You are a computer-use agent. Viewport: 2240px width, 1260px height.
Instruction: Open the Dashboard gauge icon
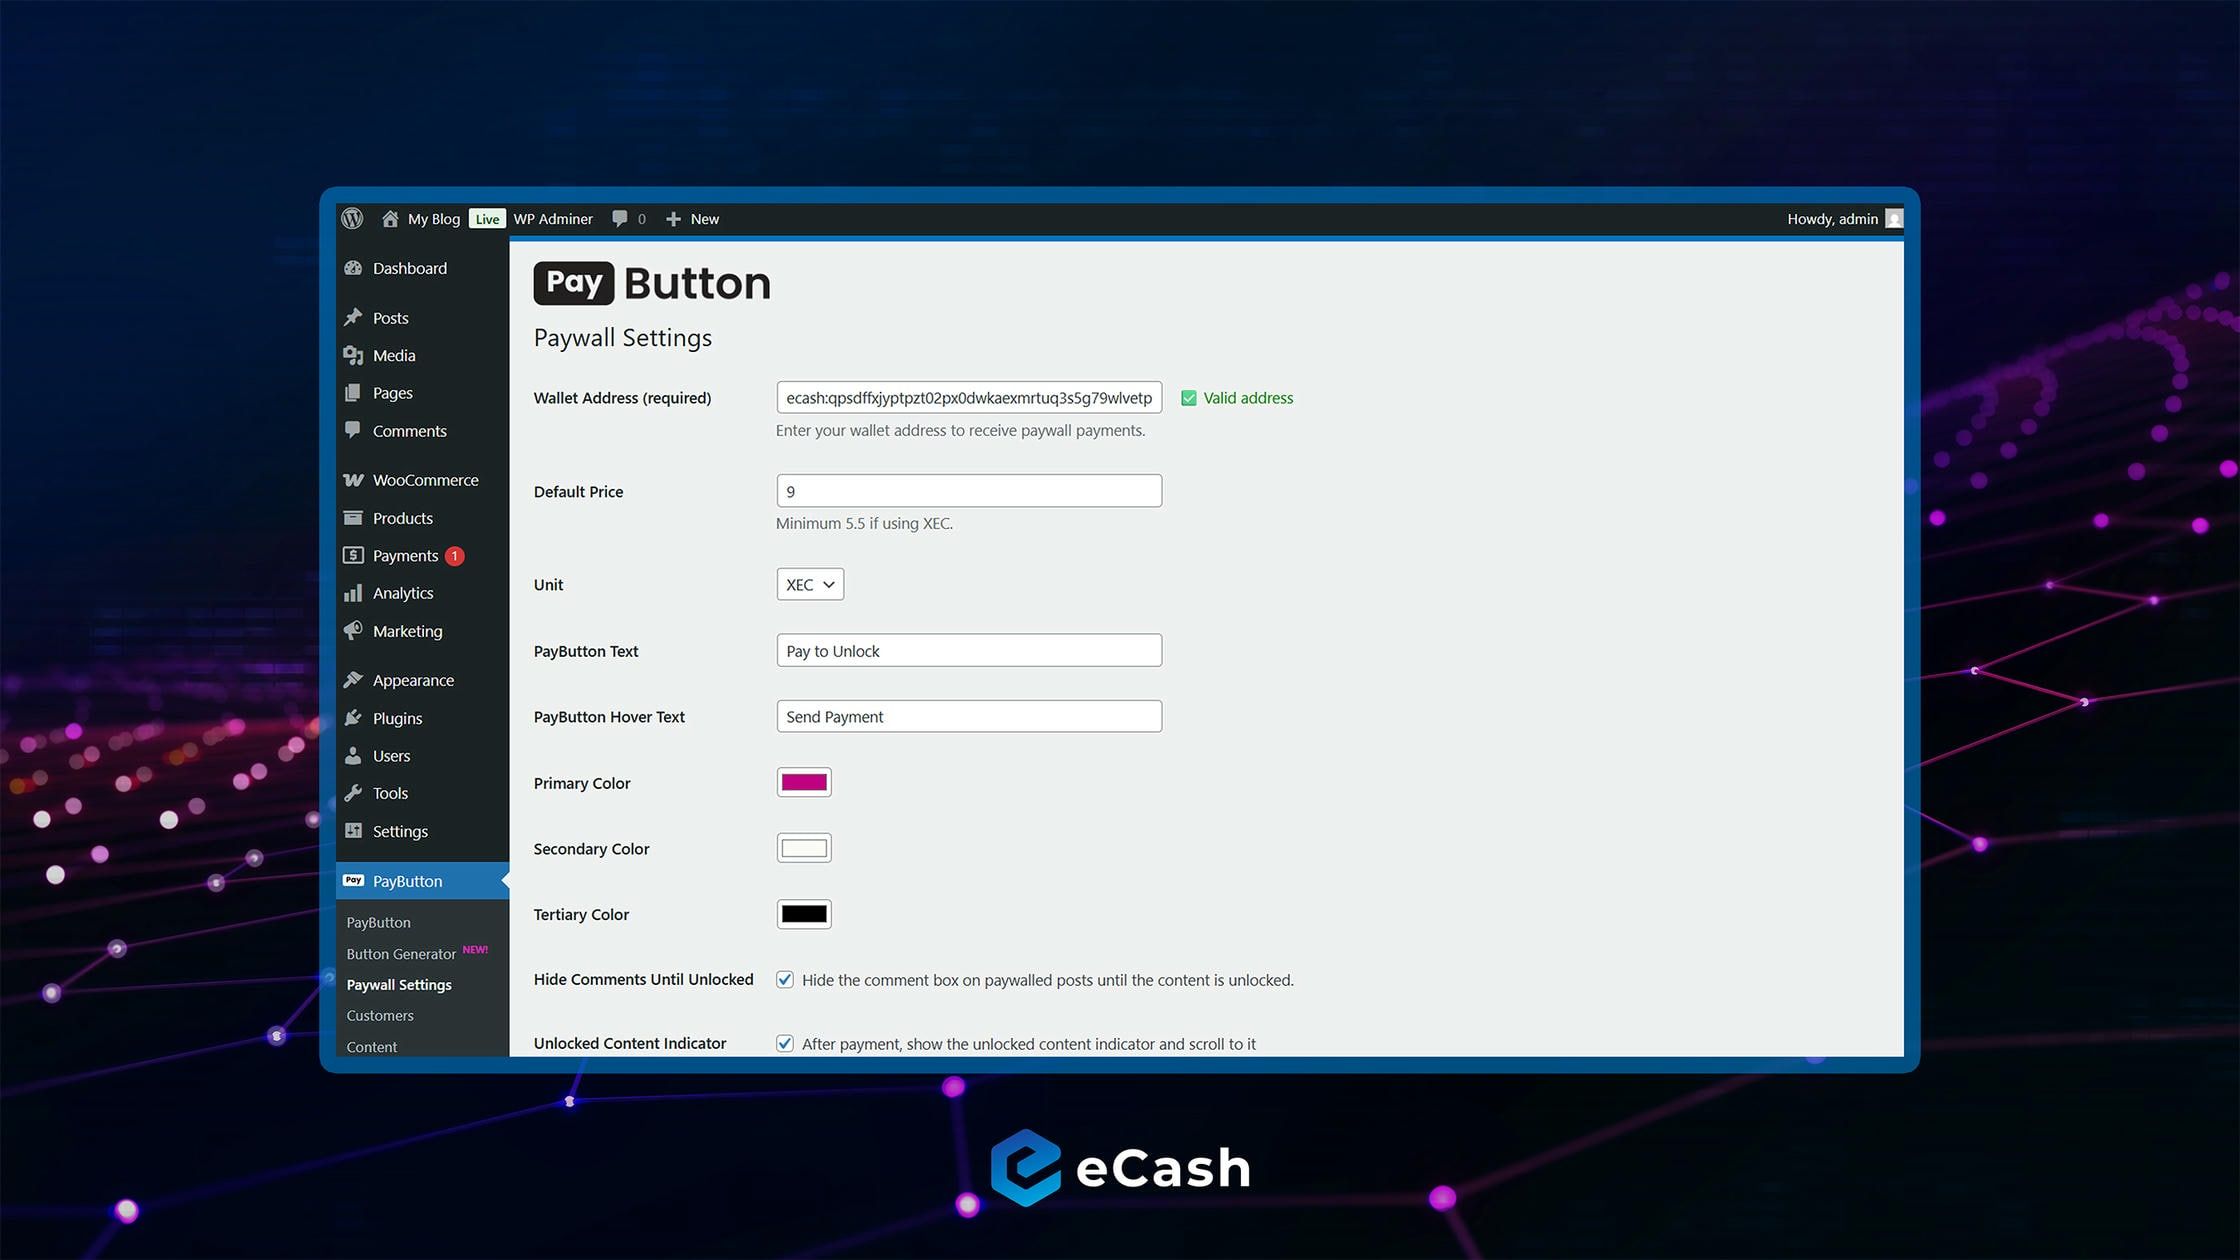(x=353, y=268)
